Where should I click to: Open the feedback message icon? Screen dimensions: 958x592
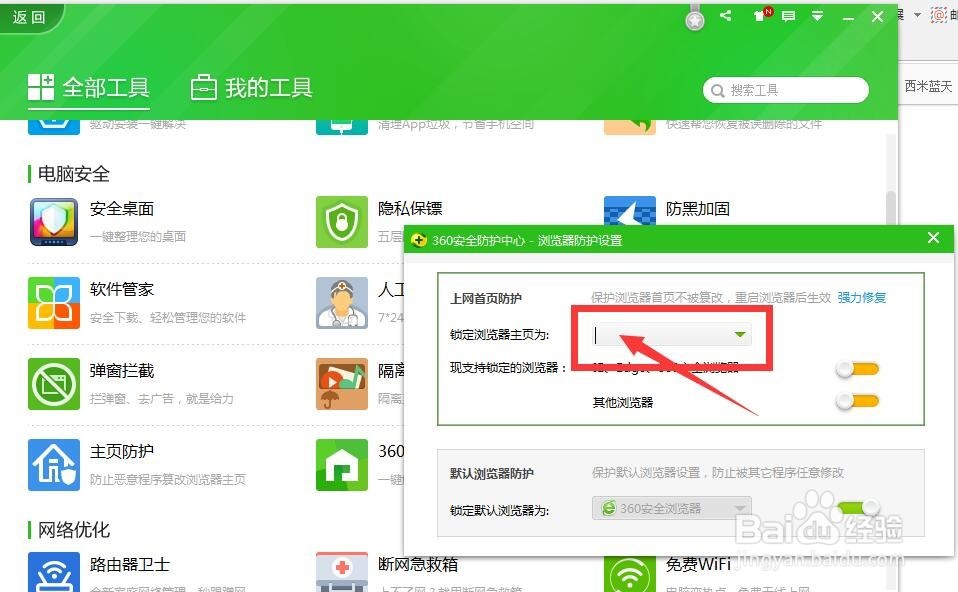(789, 16)
